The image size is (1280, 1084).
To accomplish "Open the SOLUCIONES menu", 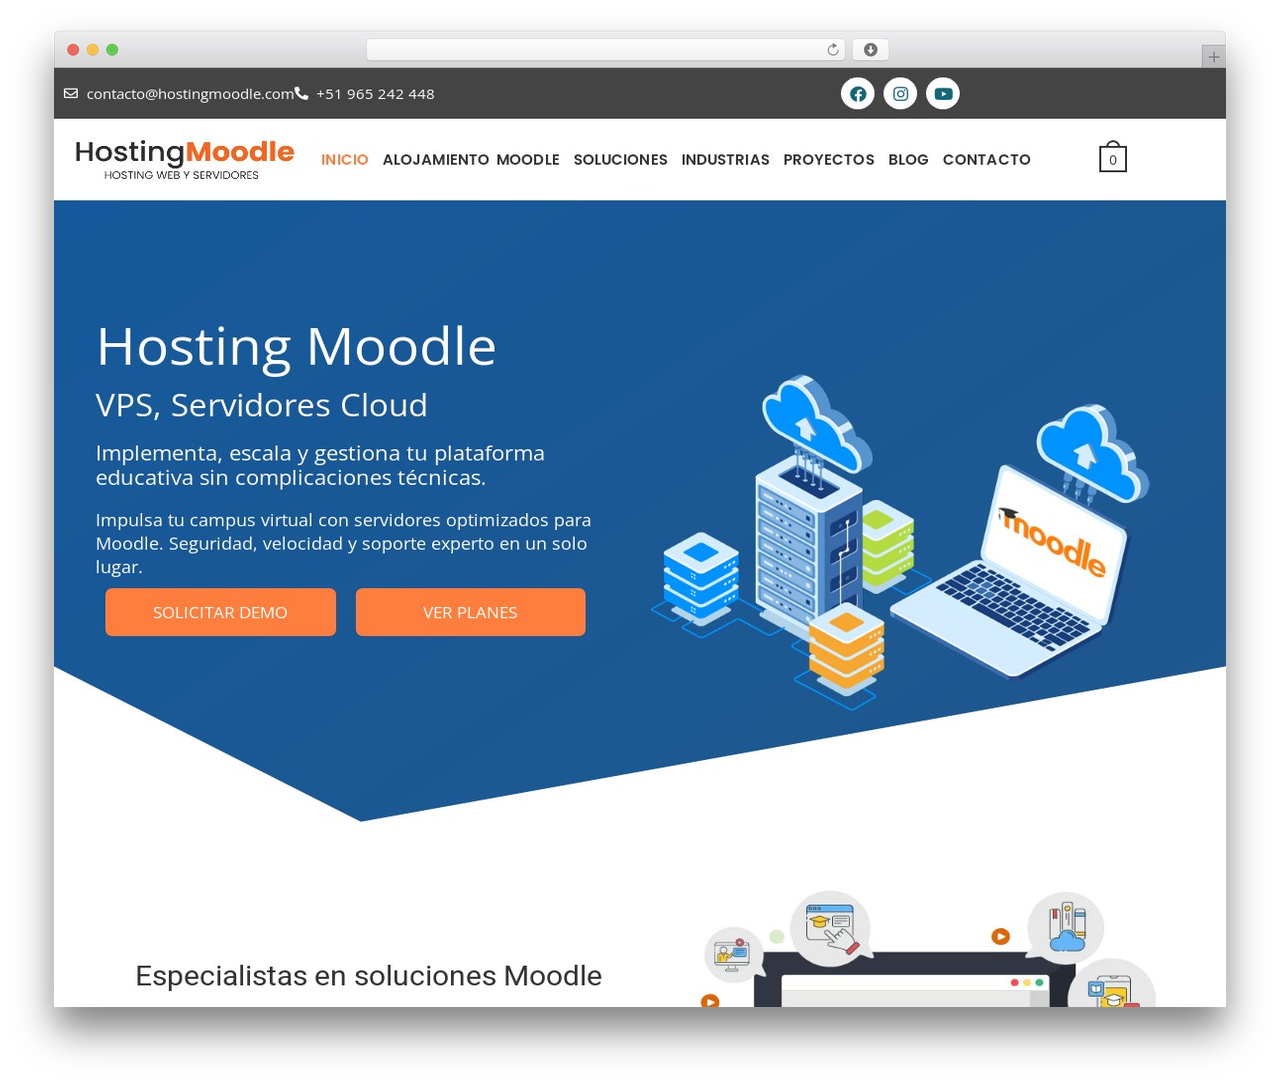I will tap(620, 160).
